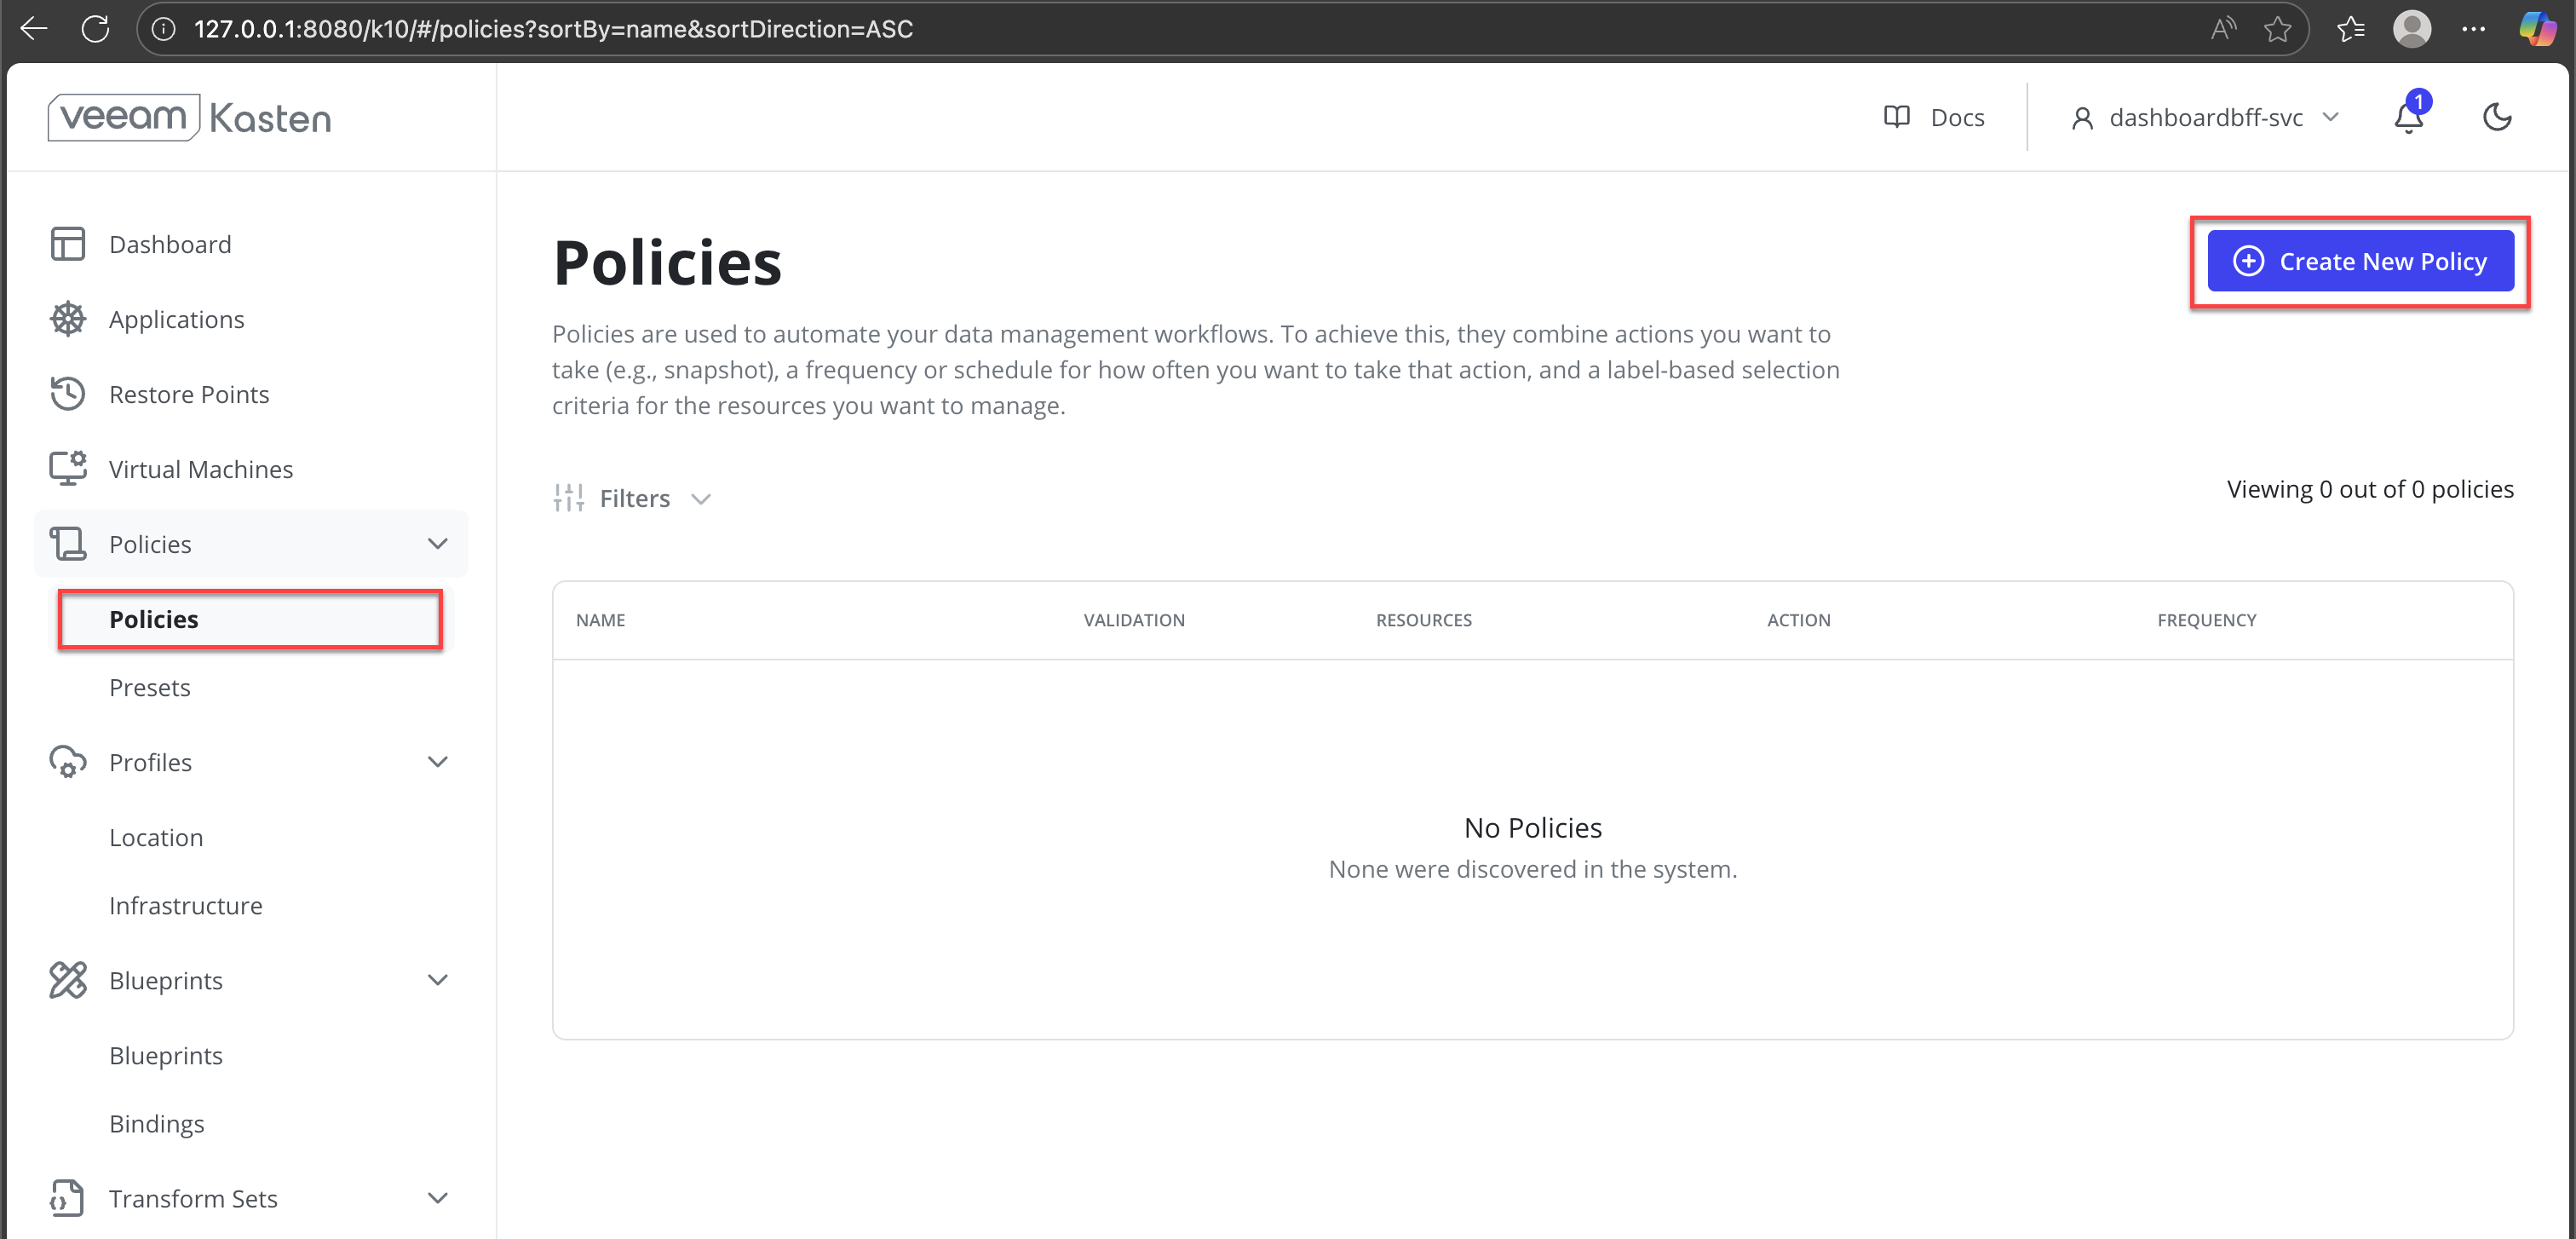The width and height of the screenshot is (2576, 1239).
Task: Click the browser address bar URL
Action: 553,29
